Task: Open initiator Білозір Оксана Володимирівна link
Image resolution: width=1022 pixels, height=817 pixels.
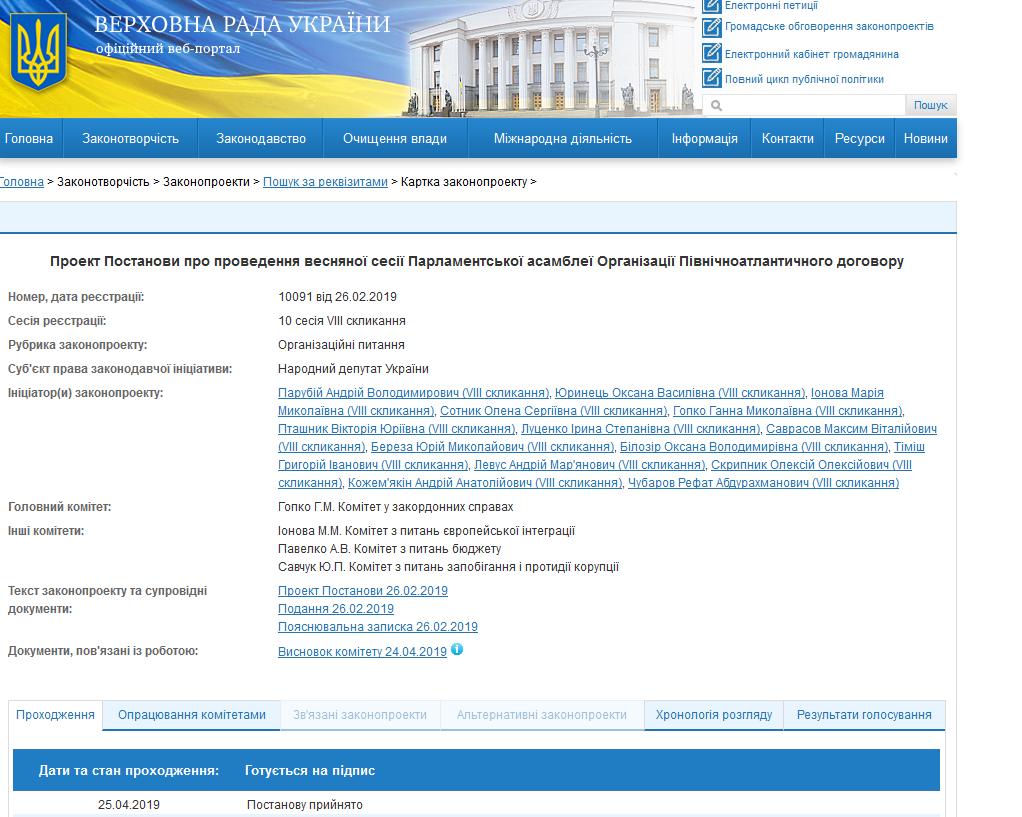Action: click(753, 447)
